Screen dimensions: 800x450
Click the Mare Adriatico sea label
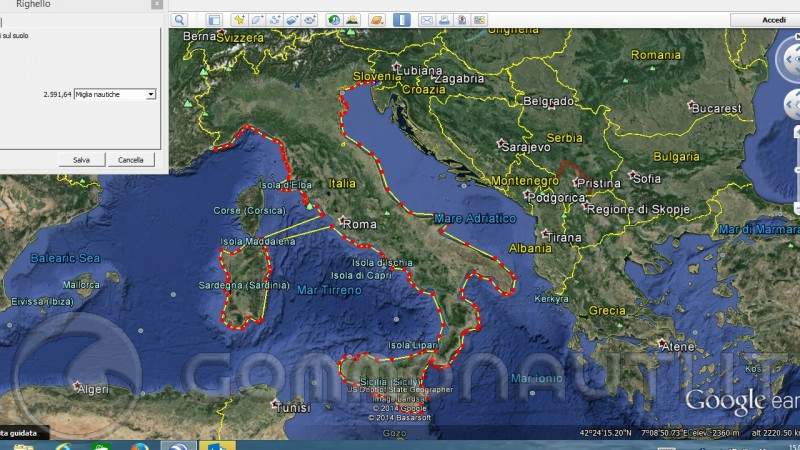click(475, 218)
